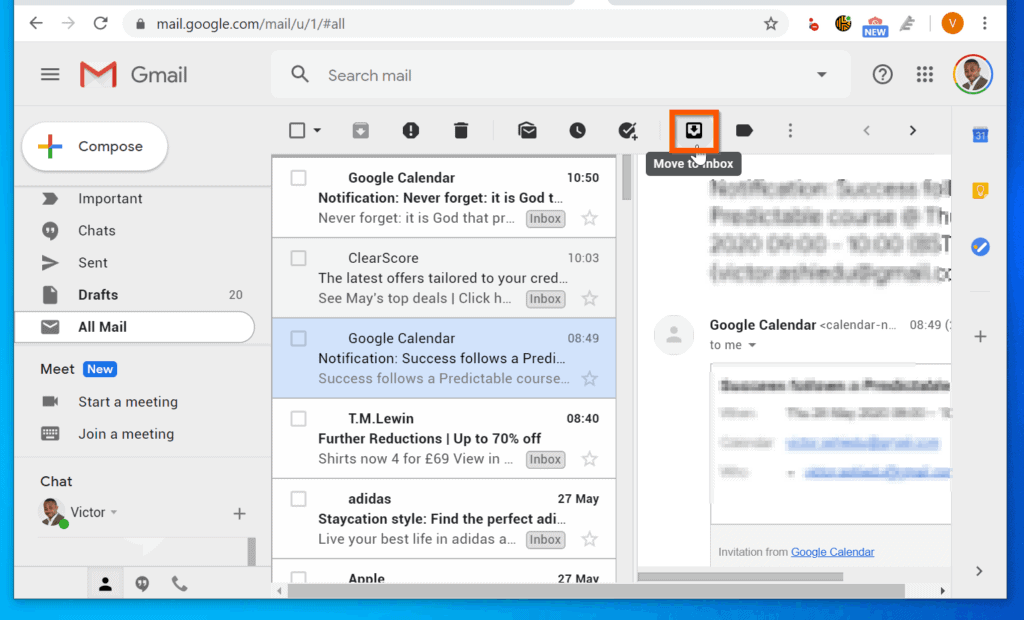This screenshot has height=620, width=1024.
Task: Go to newer messages with left arrow
Action: (x=867, y=131)
